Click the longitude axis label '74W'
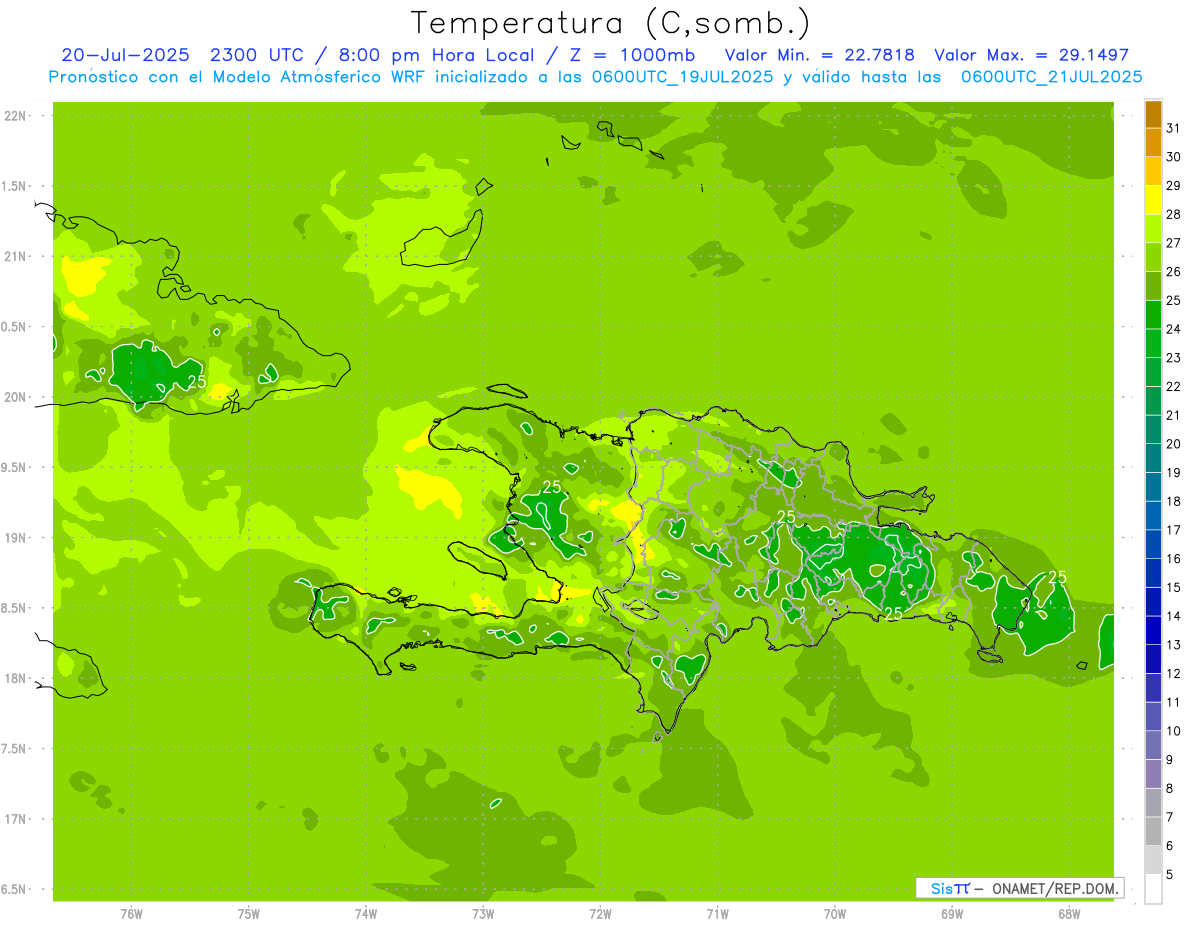1200x927 pixels. 366,914
